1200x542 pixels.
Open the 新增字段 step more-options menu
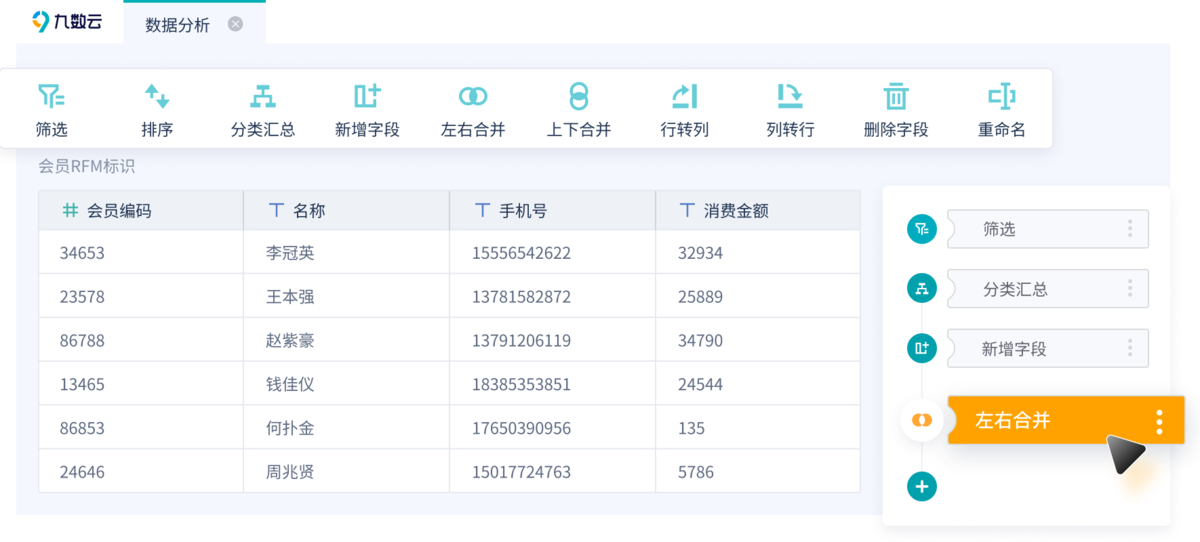[x=1130, y=349]
